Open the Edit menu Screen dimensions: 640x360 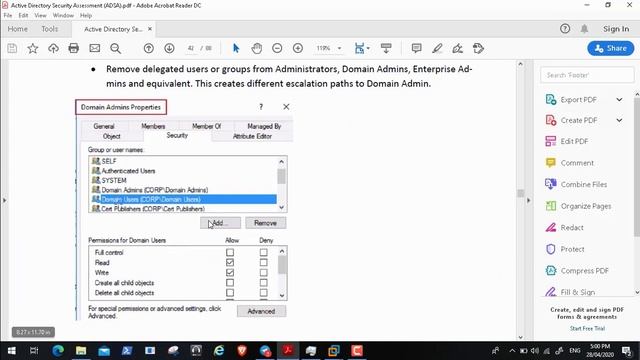coord(23,16)
